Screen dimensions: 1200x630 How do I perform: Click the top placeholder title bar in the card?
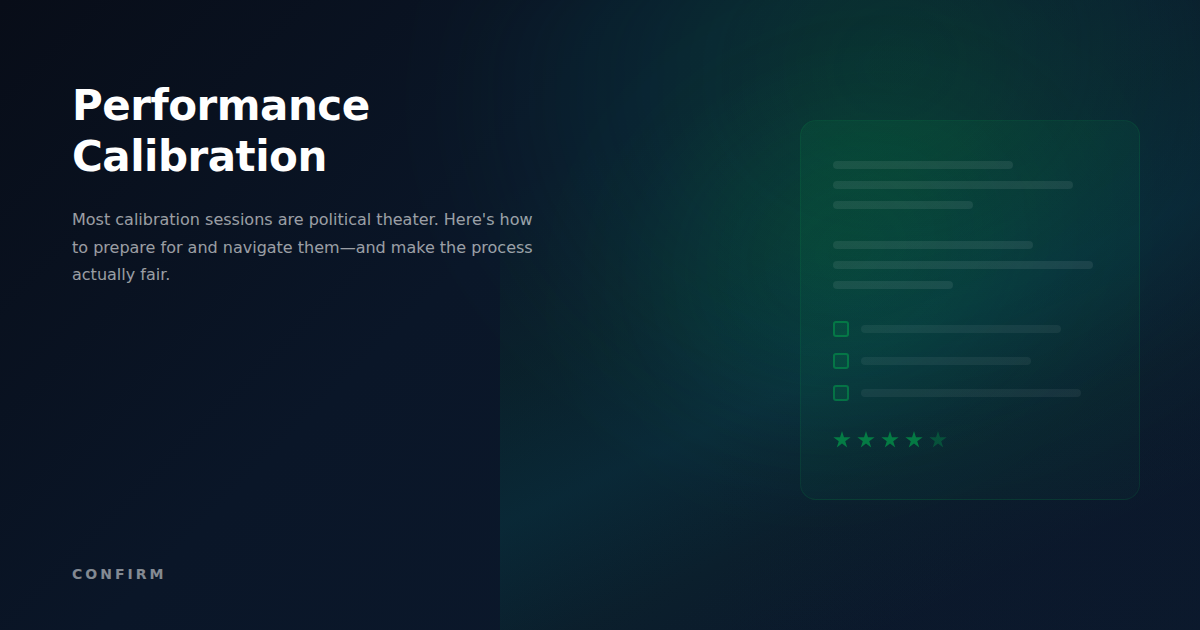(922, 164)
